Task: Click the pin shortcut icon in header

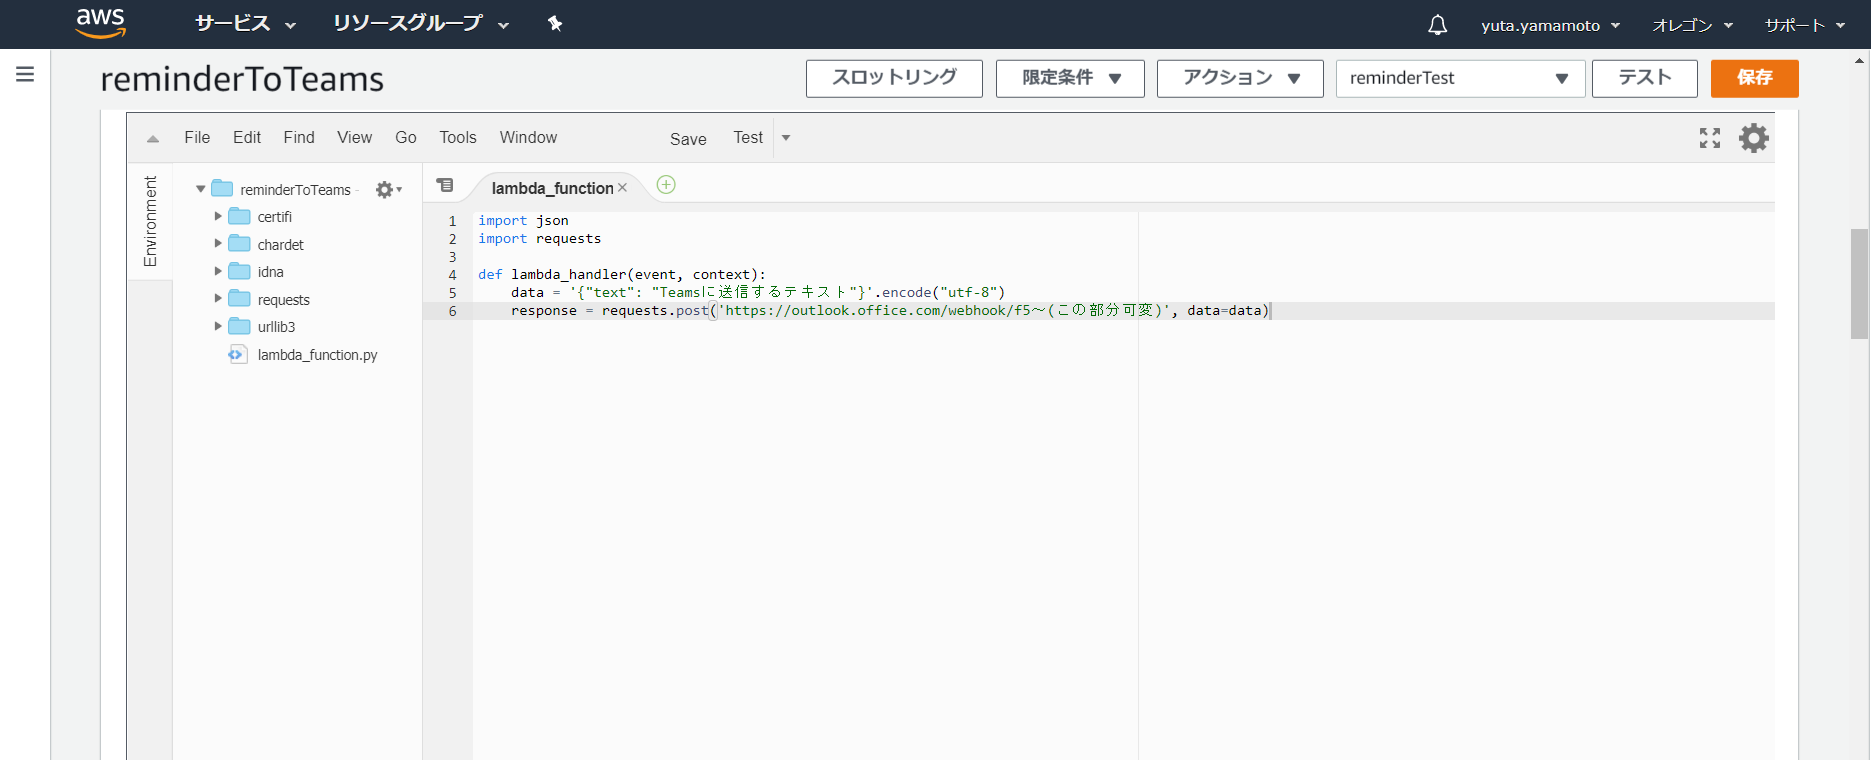Action: click(x=555, y=24)
